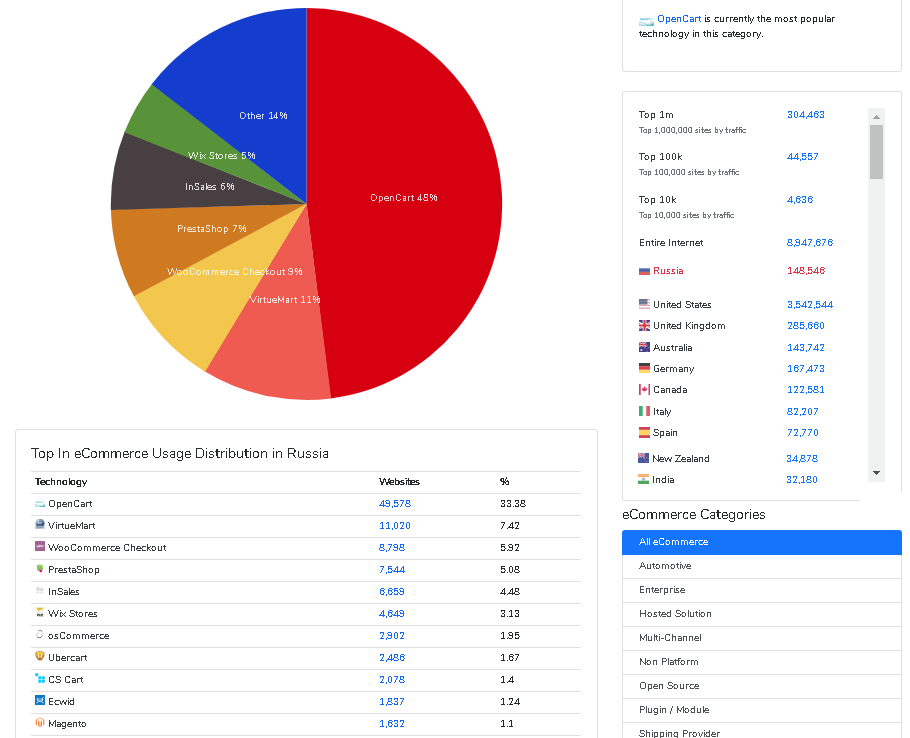The height and width of the screenshot is (738, 910).
Task: Click the Germany flag icon
Action: 644,368
